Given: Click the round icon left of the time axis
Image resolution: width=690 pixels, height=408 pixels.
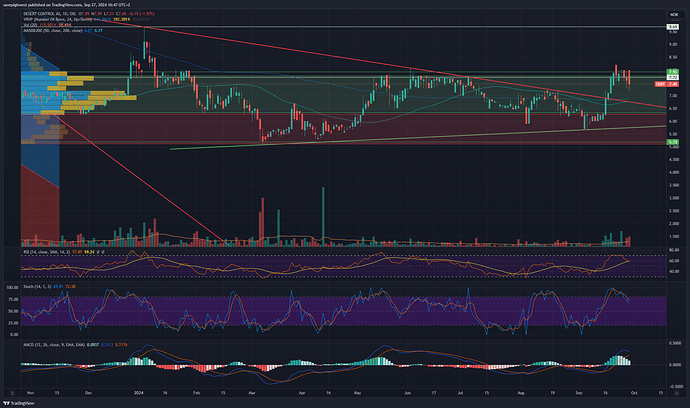Looking at the screenshot, I should 13,393.
